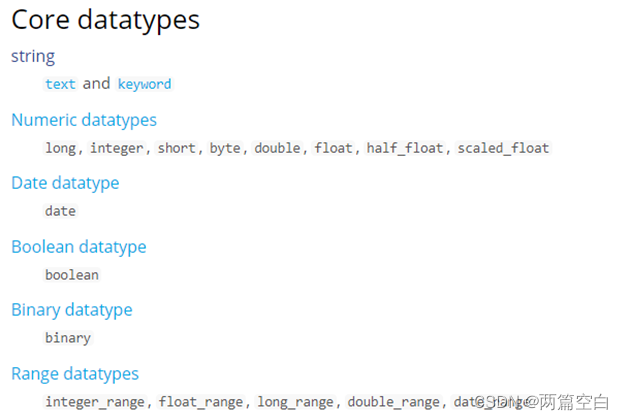Image resolution: width=623 pixels, height=420 pixels.
Task: Click the float_range code term
Action: 201,402
